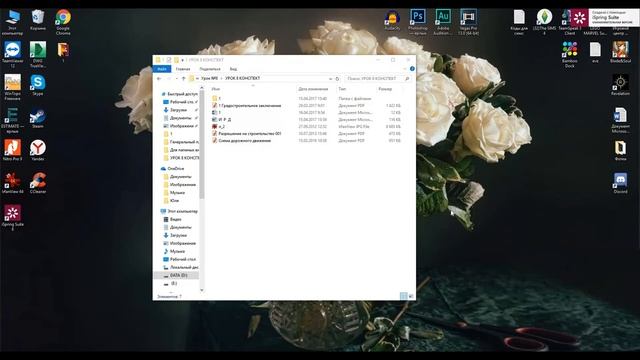Viewport: 640px width, 360px height.
Task: Select the Корзина recycle bin icon
Action: pyautogui.click(x=38, y=20)
